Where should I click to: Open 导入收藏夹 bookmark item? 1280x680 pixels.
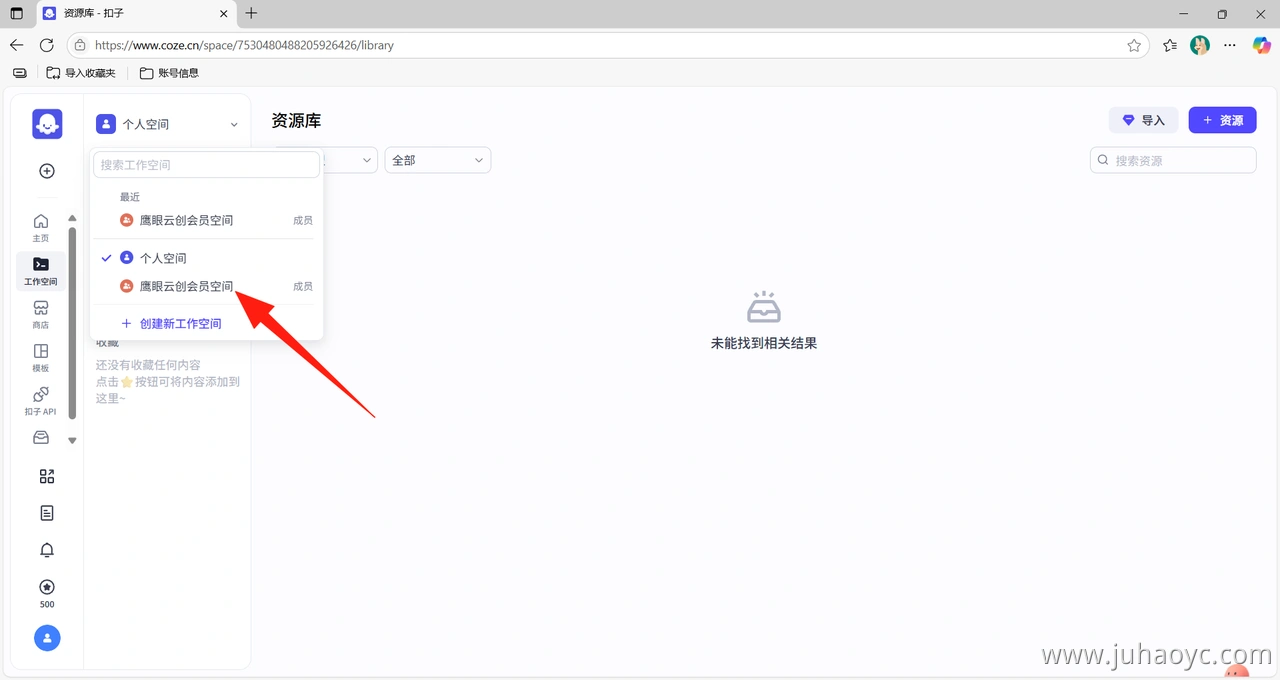81,73
